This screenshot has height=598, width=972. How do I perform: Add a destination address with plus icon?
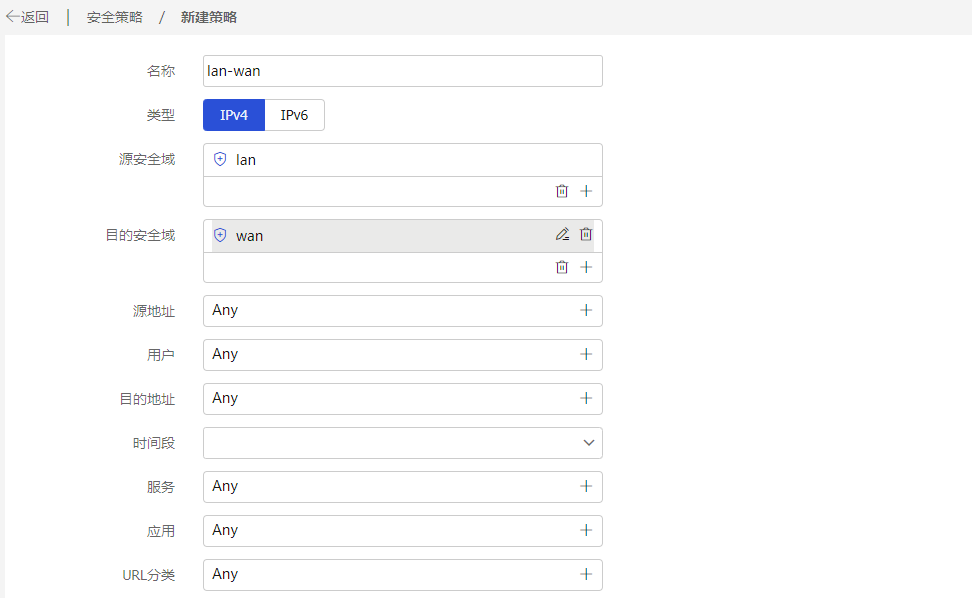click(586, 398)
